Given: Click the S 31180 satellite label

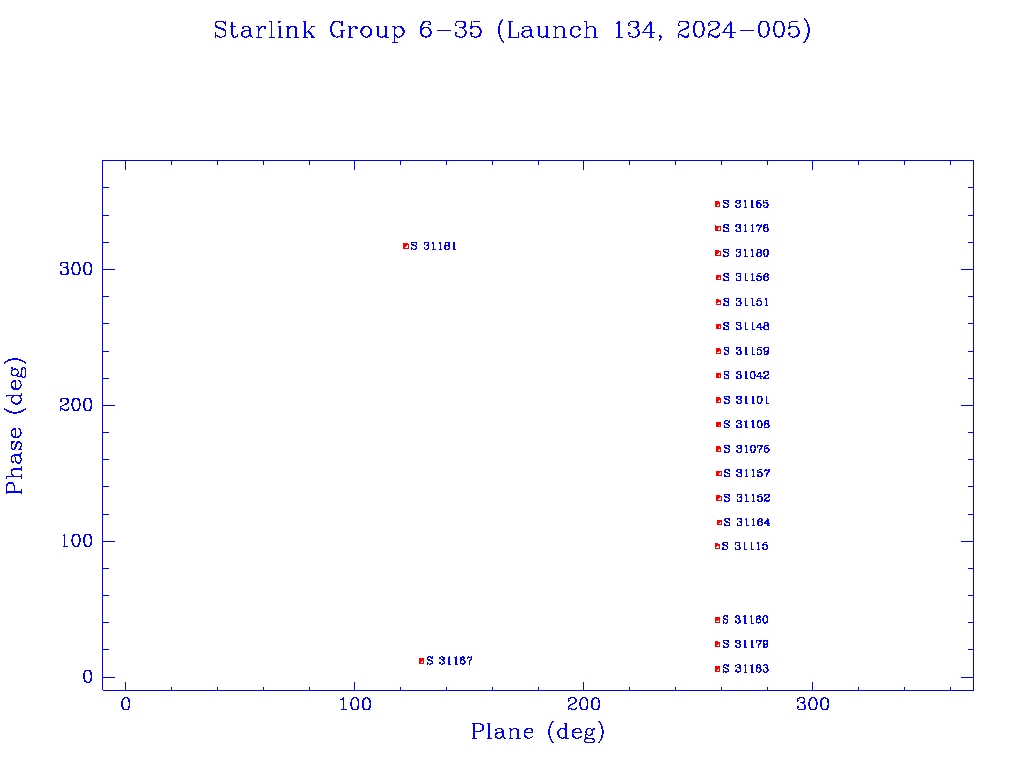Looking at the screenshot, I should click(746, 254).
